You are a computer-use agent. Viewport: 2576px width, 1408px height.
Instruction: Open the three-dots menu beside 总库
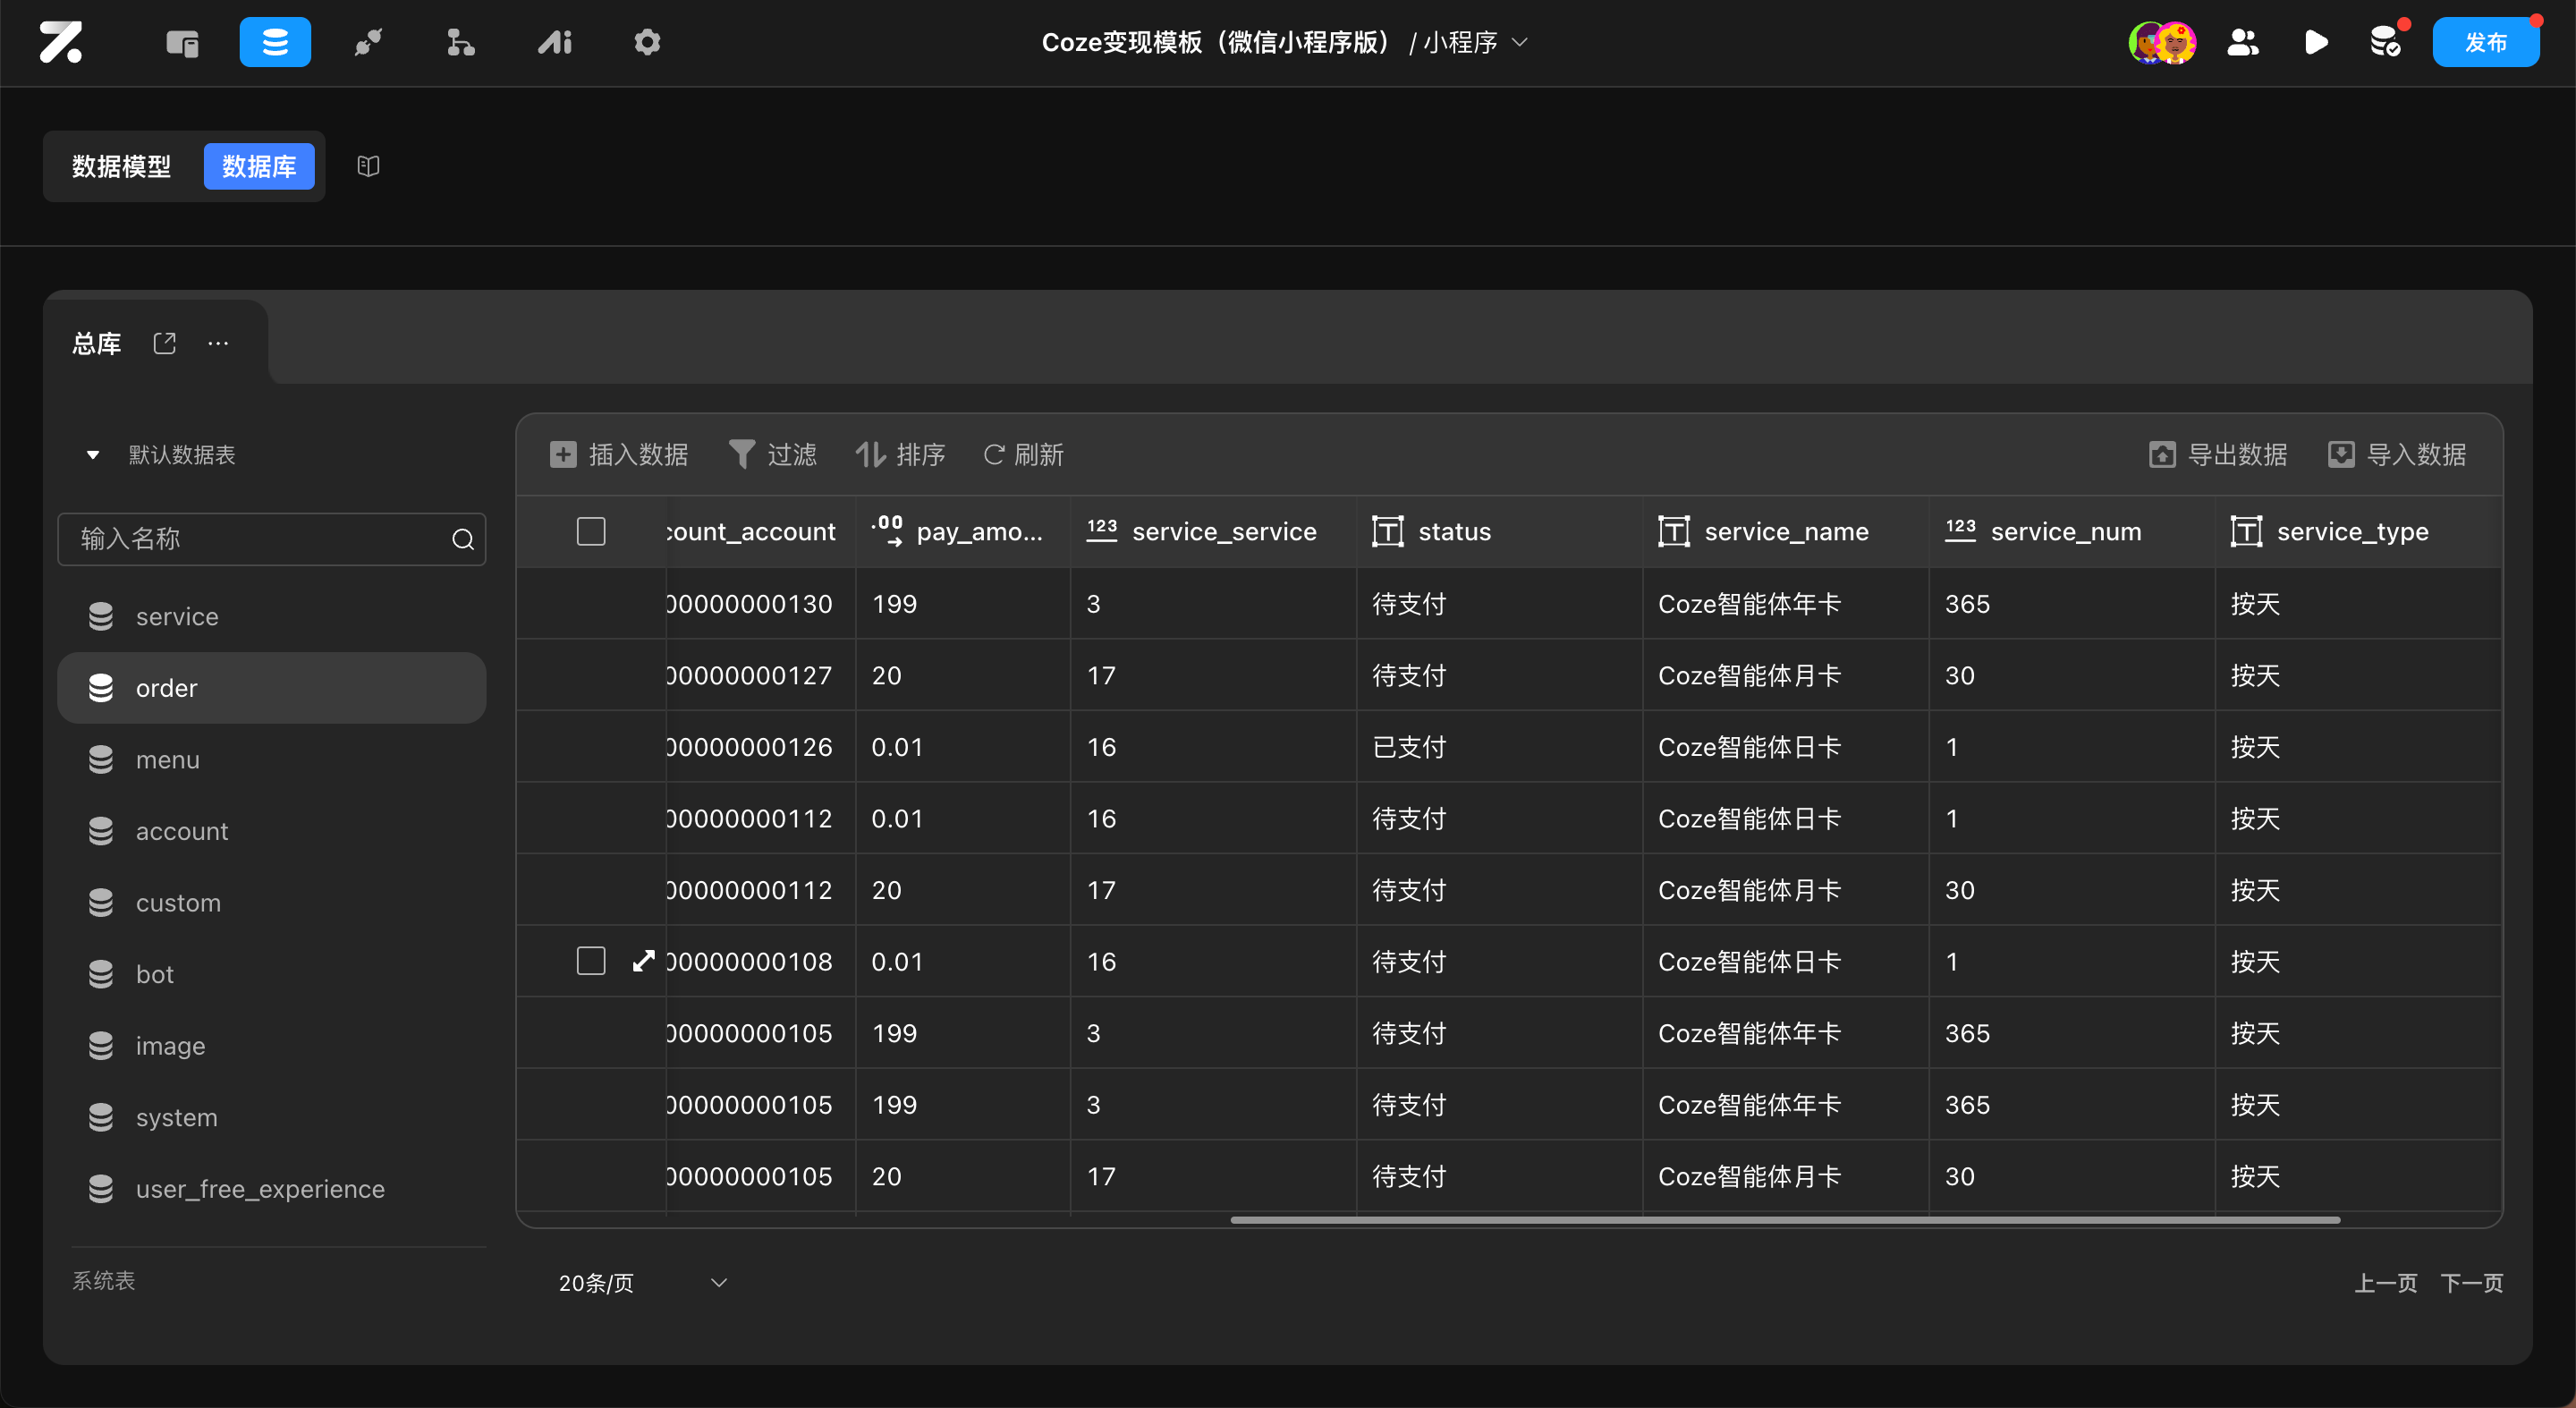click(x=218, y=343)
